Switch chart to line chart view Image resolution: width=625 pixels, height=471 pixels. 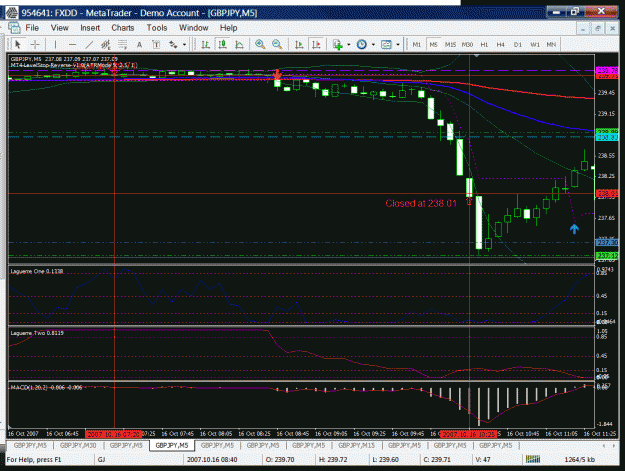coord(239,45)
